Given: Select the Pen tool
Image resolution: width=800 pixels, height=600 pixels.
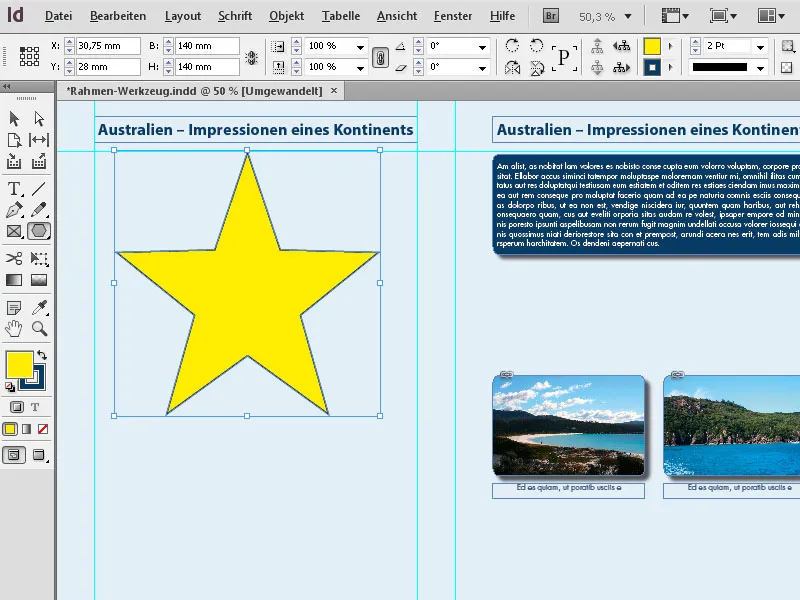Looking at the screenshot, I should coord(14,210).
